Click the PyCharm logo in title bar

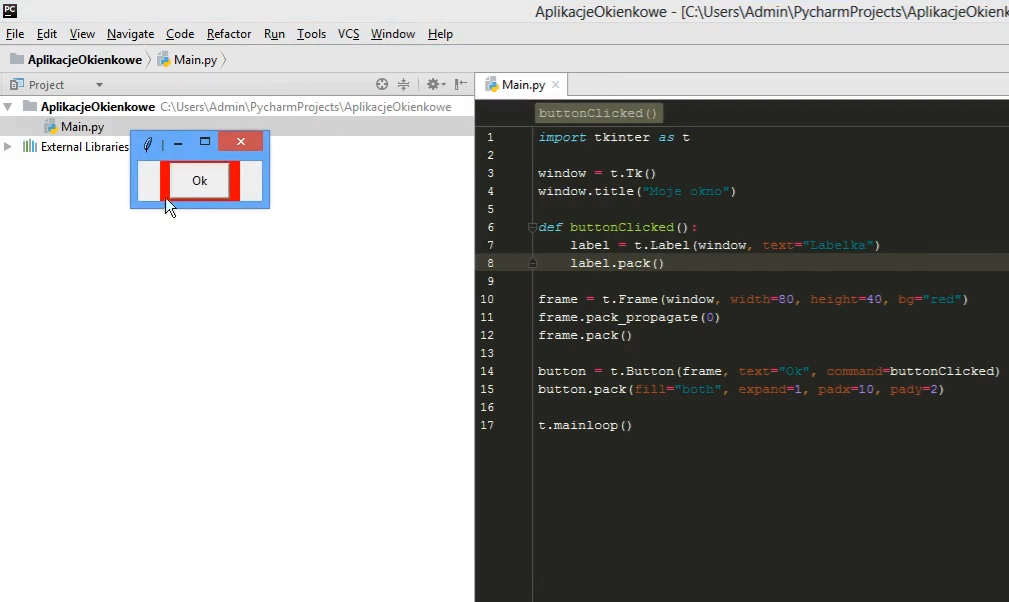(x=10, y=11)
